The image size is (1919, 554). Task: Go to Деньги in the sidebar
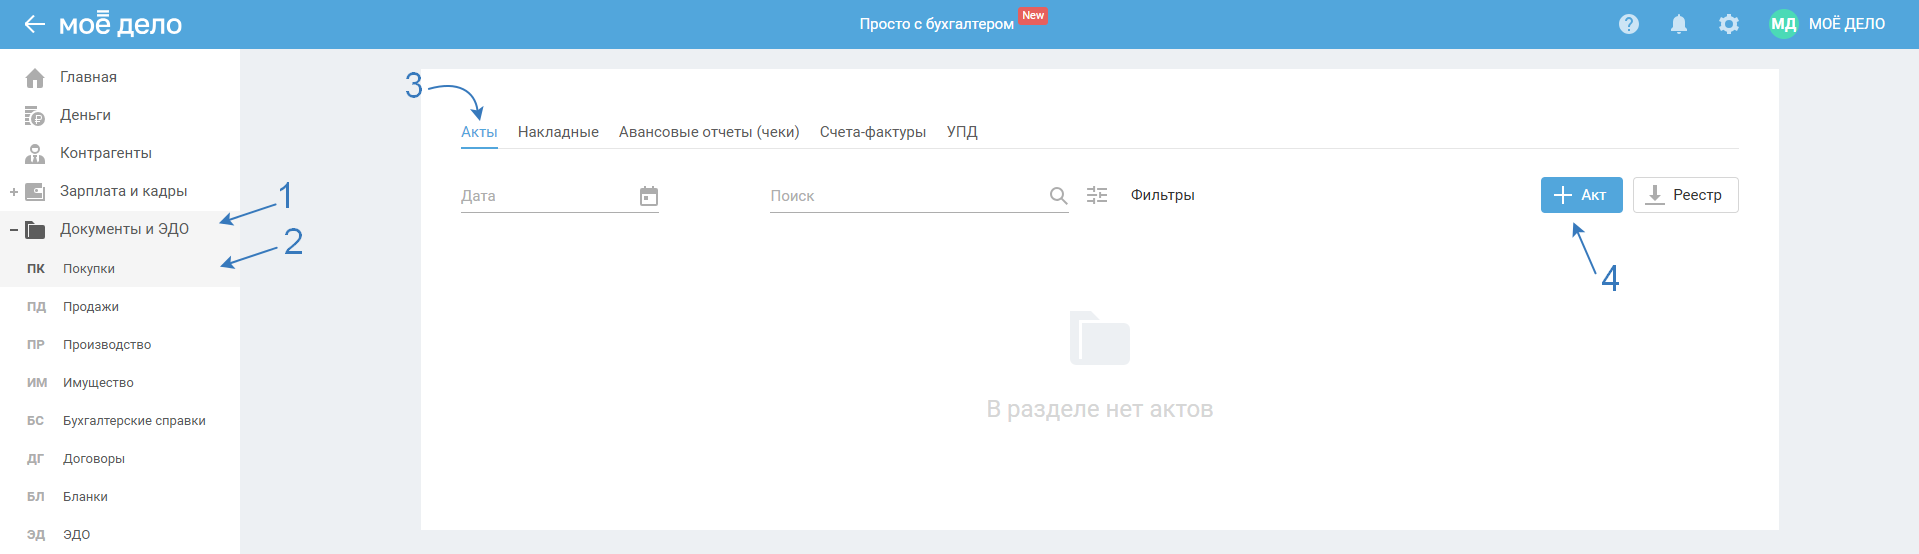click(x=85, y=115)
